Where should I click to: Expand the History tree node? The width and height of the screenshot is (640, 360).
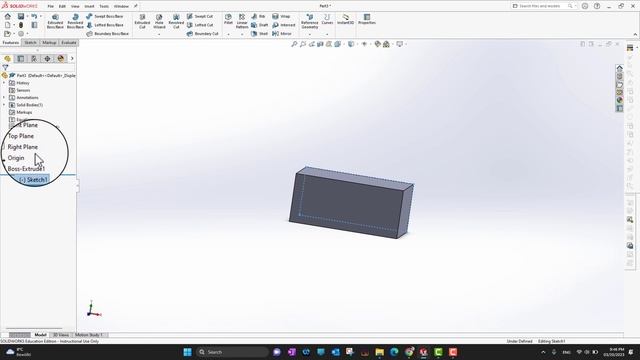4,83
